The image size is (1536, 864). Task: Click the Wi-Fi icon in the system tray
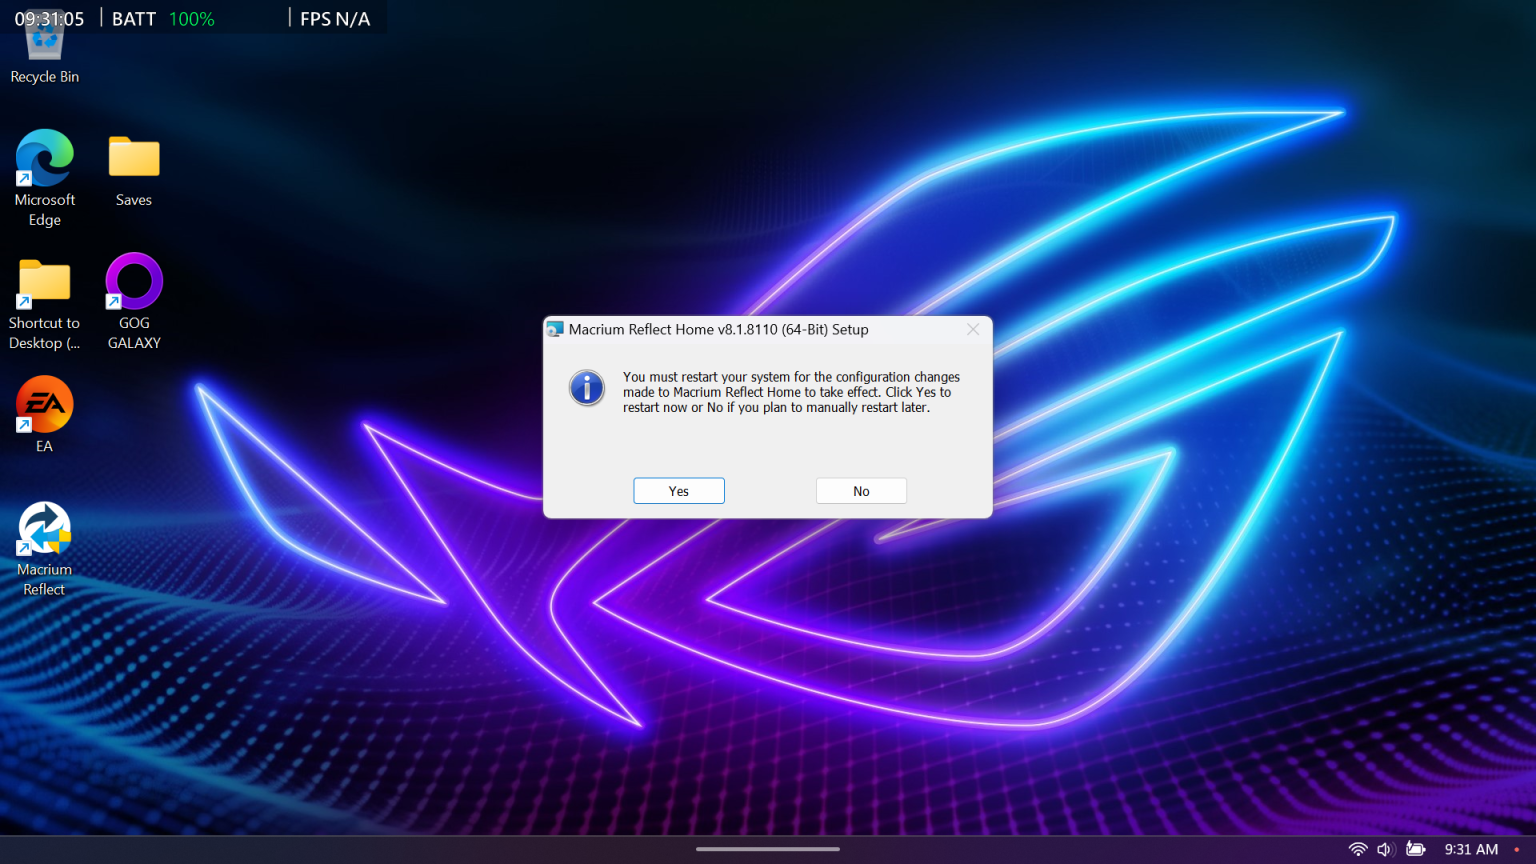[x=1358, y=849]
